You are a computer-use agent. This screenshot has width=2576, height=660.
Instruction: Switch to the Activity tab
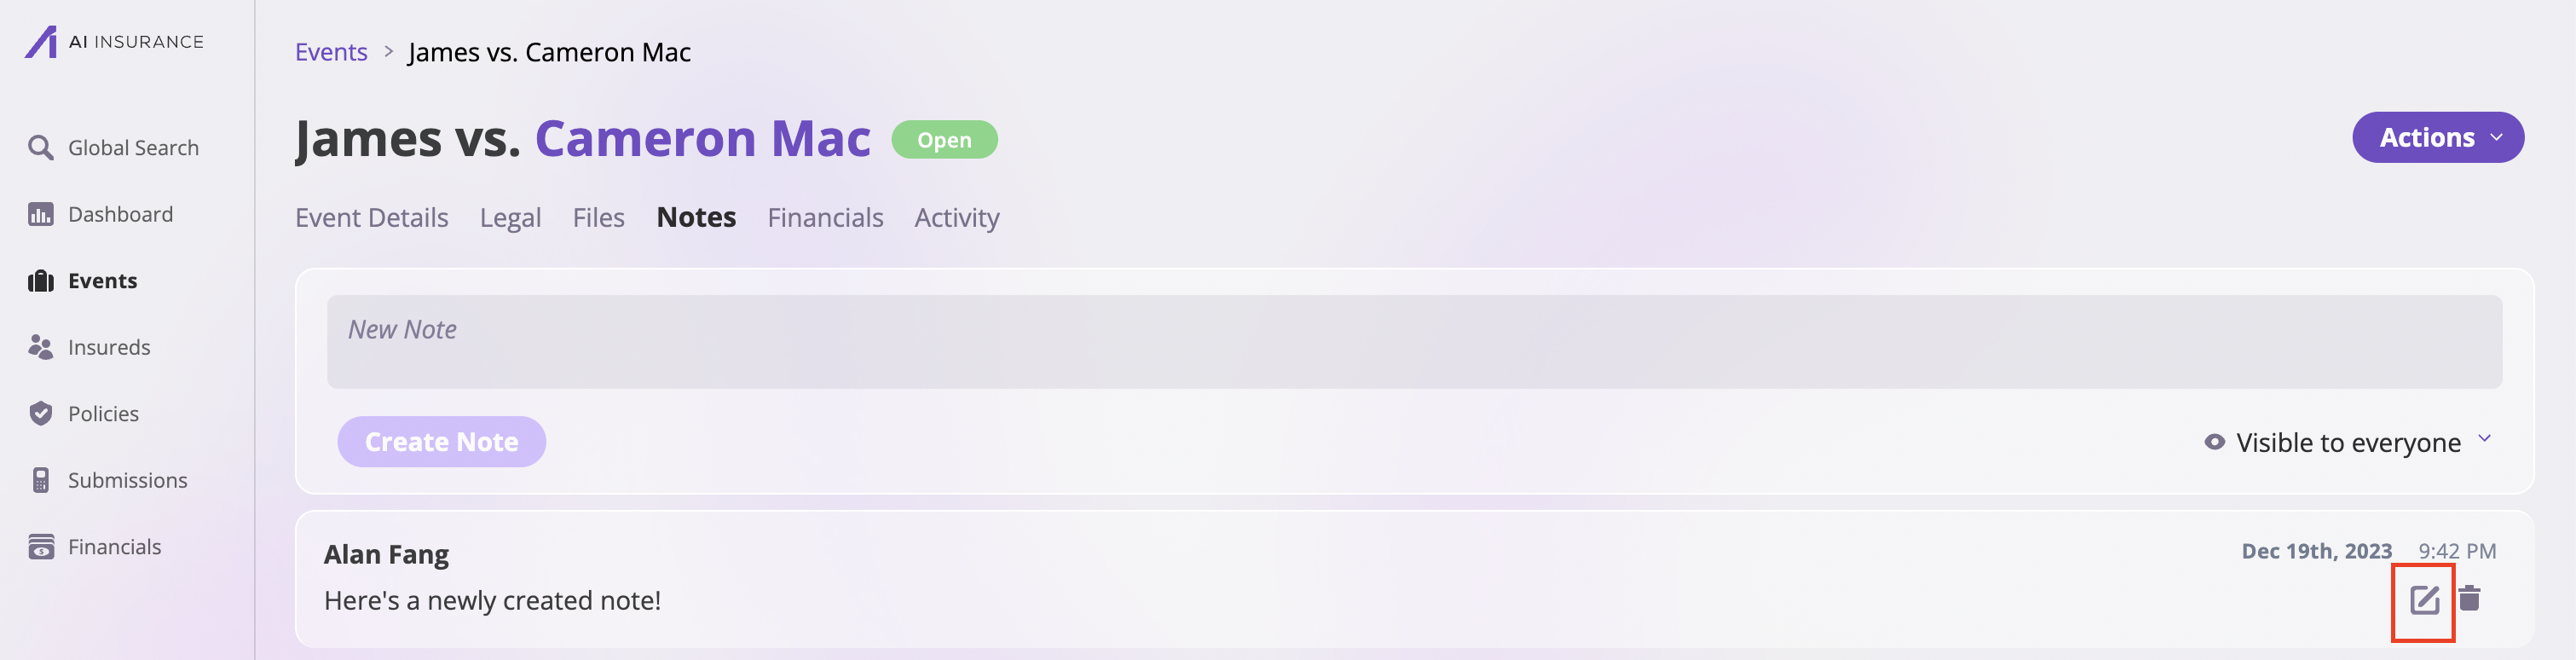click(957, 217)
